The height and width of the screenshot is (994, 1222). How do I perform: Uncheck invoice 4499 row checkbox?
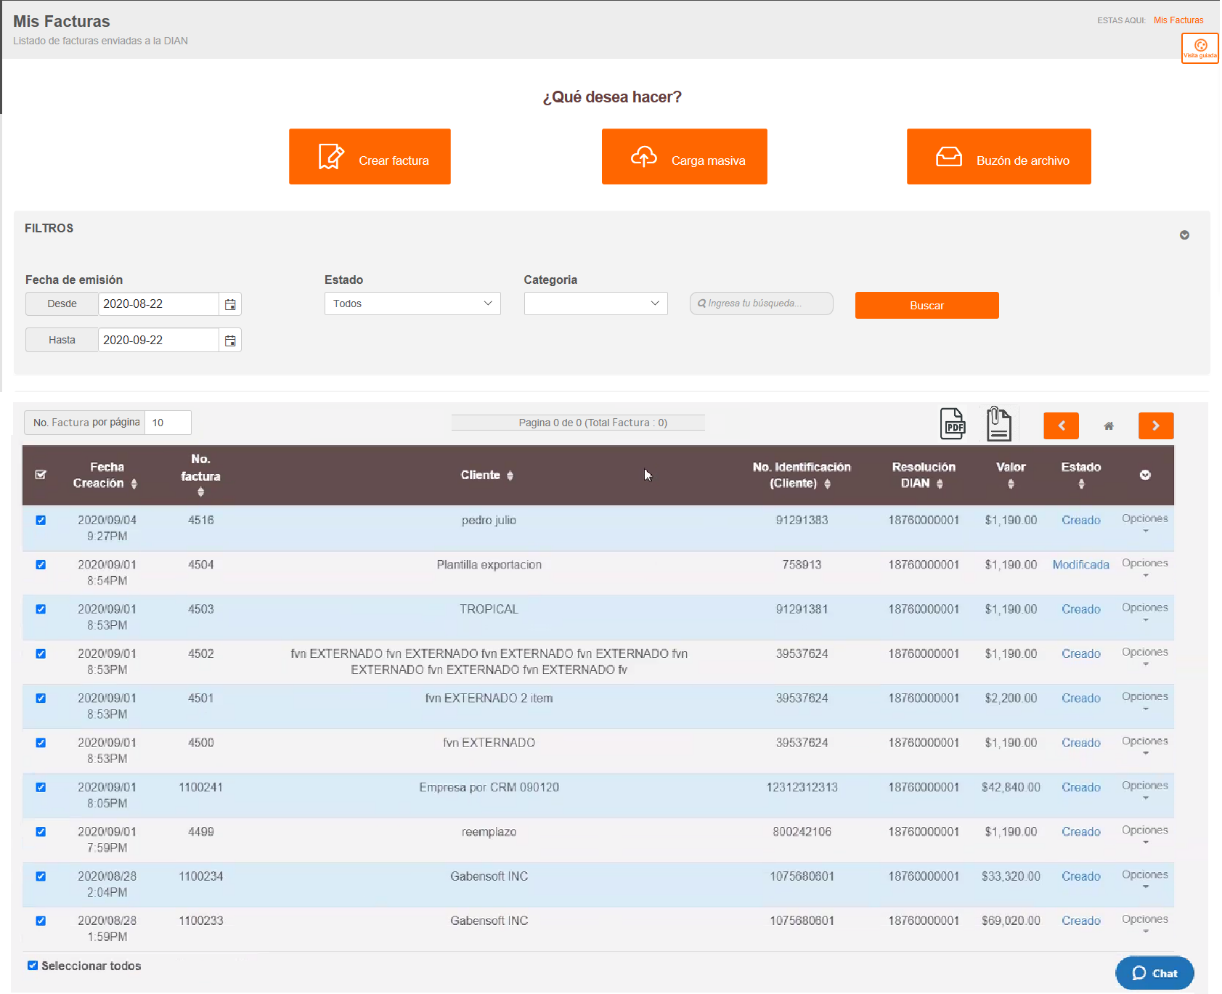click(41, 832)
